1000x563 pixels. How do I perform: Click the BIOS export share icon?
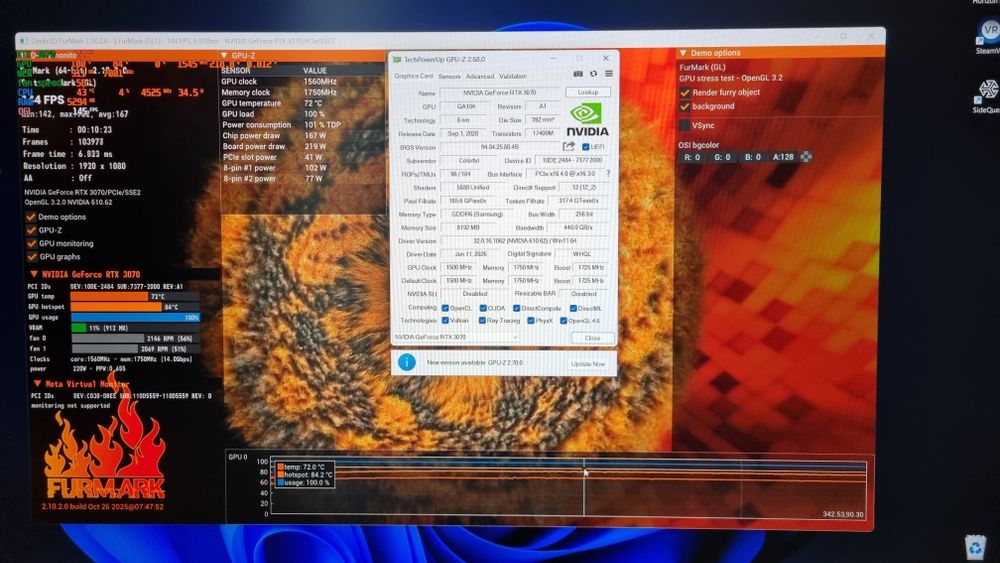[x=569, y=147]
